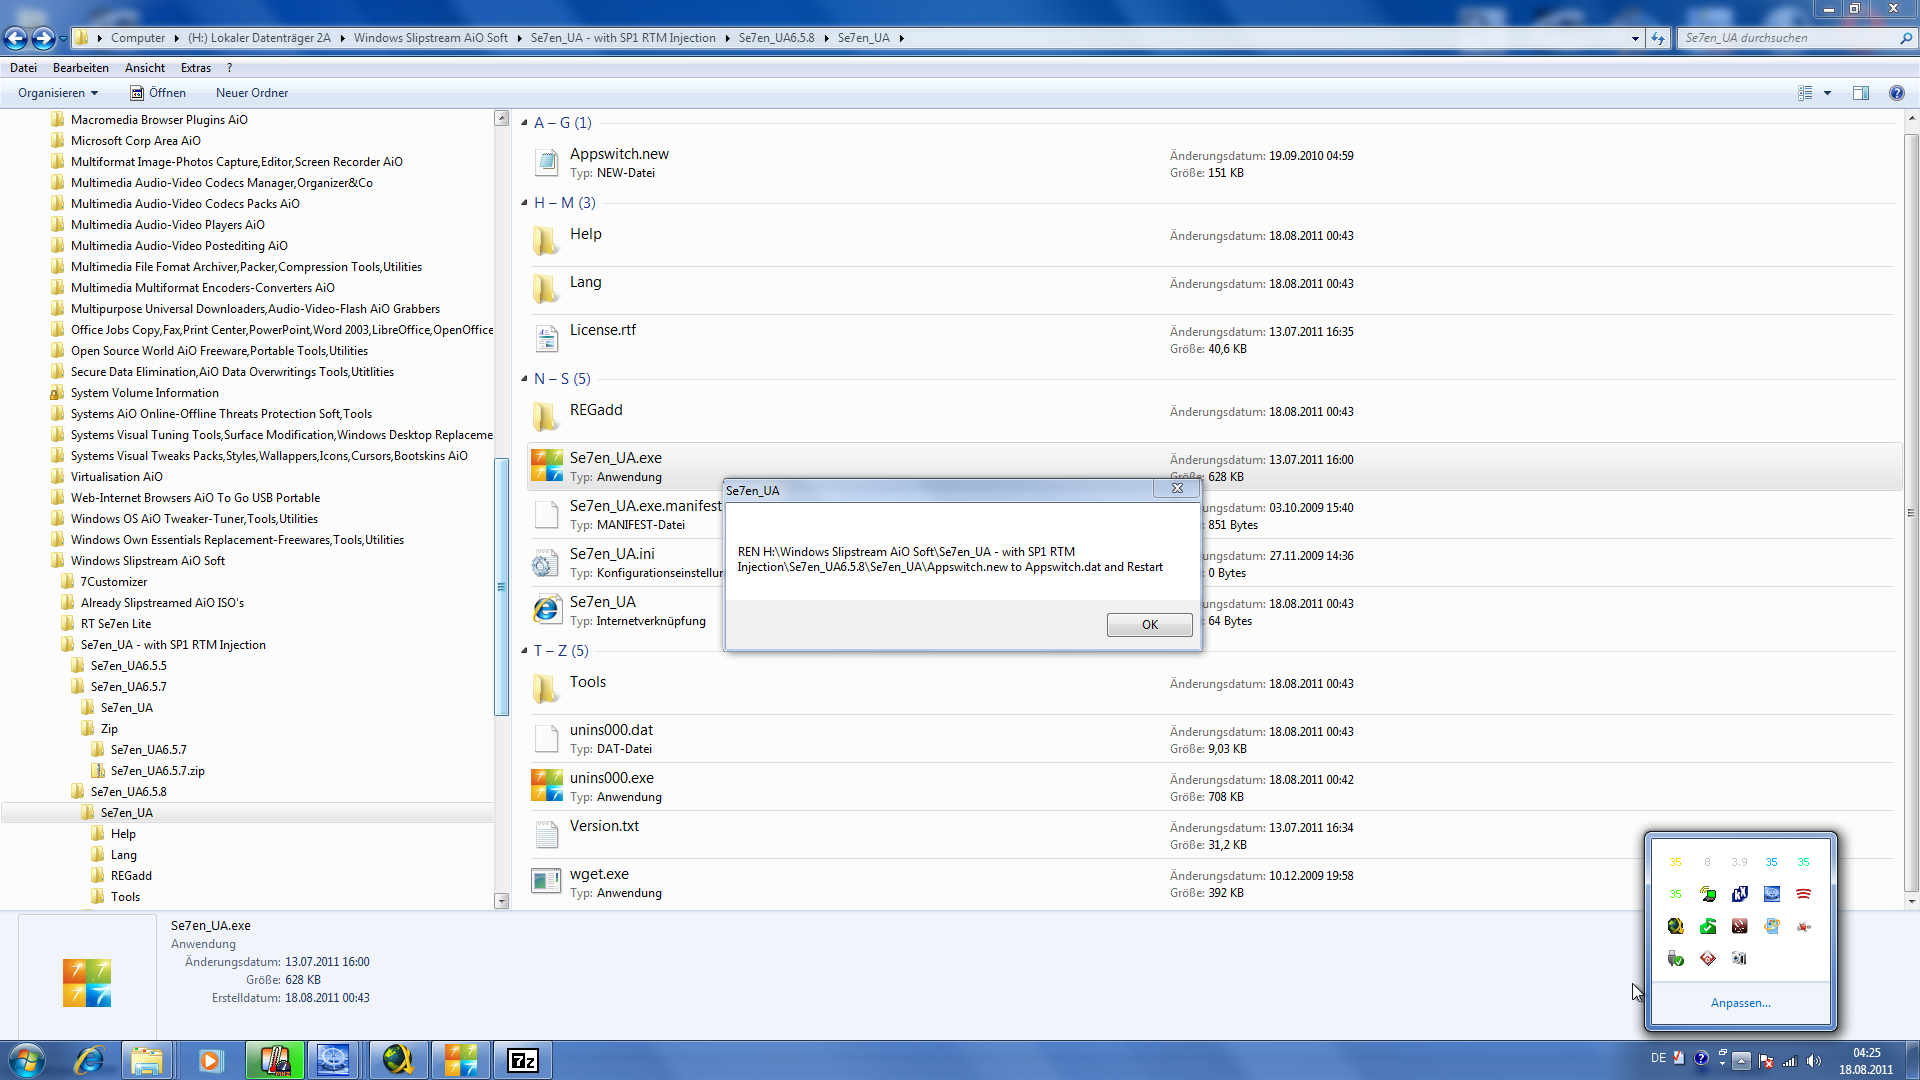This screenshot has height=1080, width=1920.
Task: Click the volume speaker tray icon
Action: point(1814,1060)
